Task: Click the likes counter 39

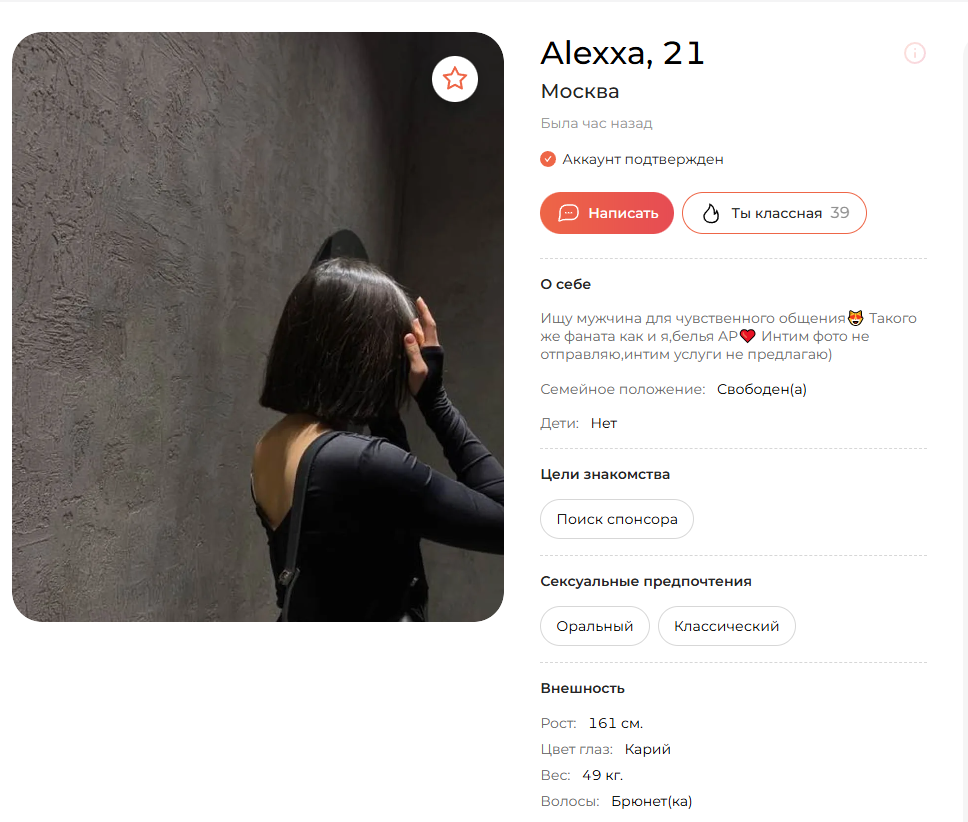Action: tap(840, 213)
